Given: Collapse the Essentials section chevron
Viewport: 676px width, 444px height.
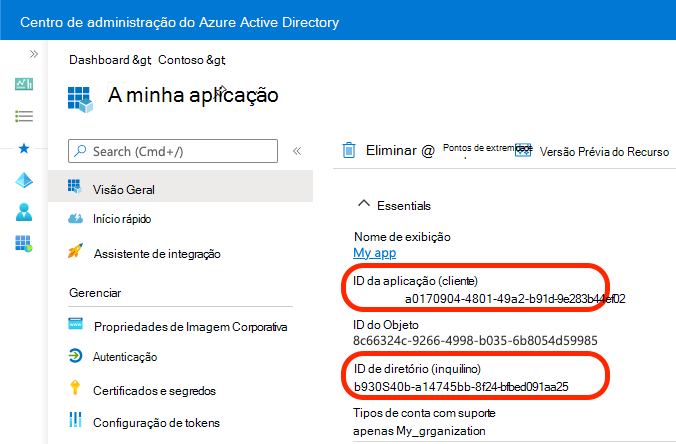Looking at the screenshot, I should point(364,203).
